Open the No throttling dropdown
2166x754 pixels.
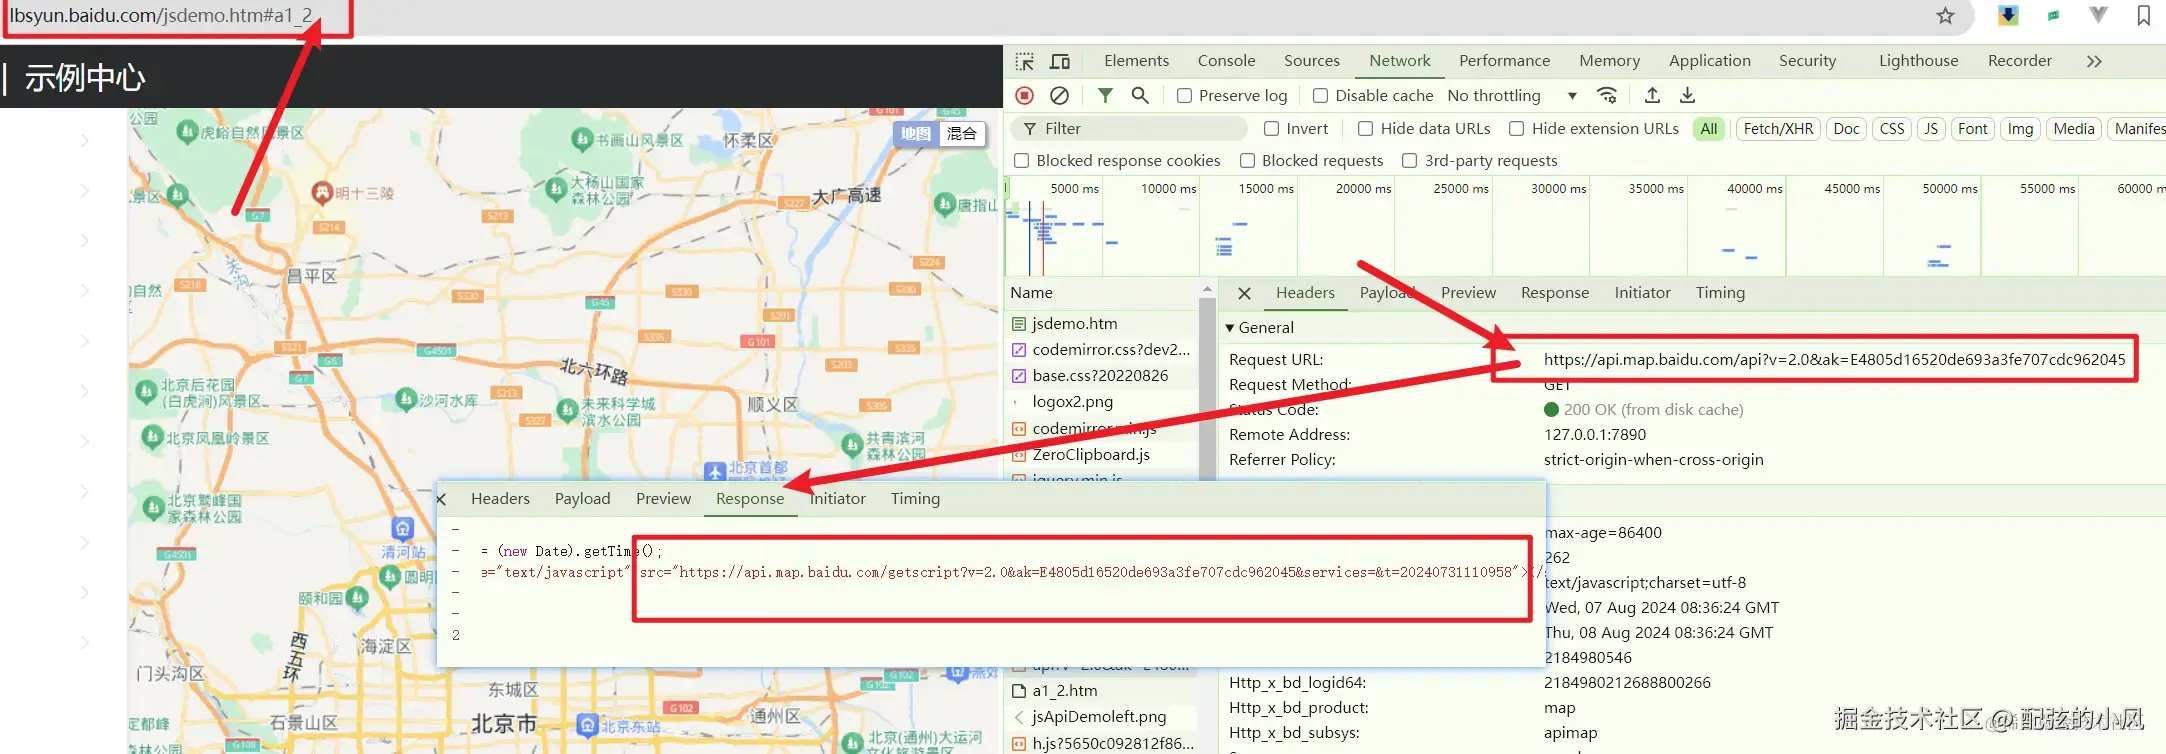tap(1512, 95)
